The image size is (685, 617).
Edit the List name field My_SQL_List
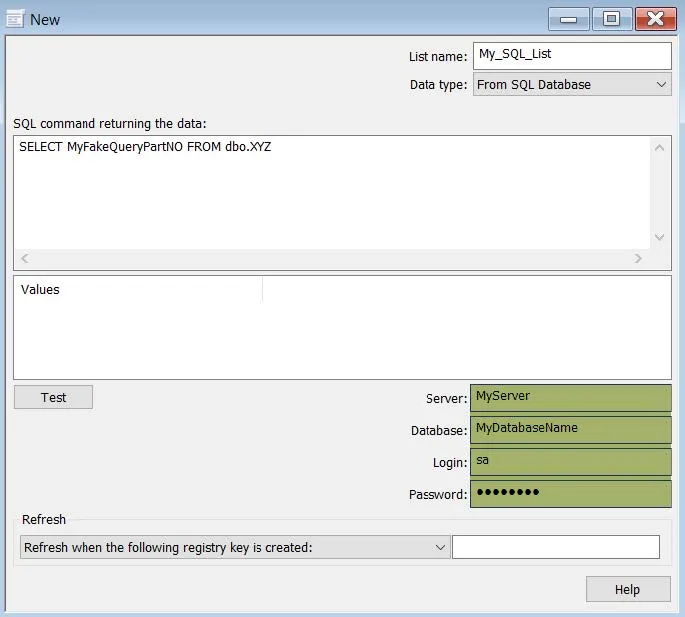click(572, 55)
